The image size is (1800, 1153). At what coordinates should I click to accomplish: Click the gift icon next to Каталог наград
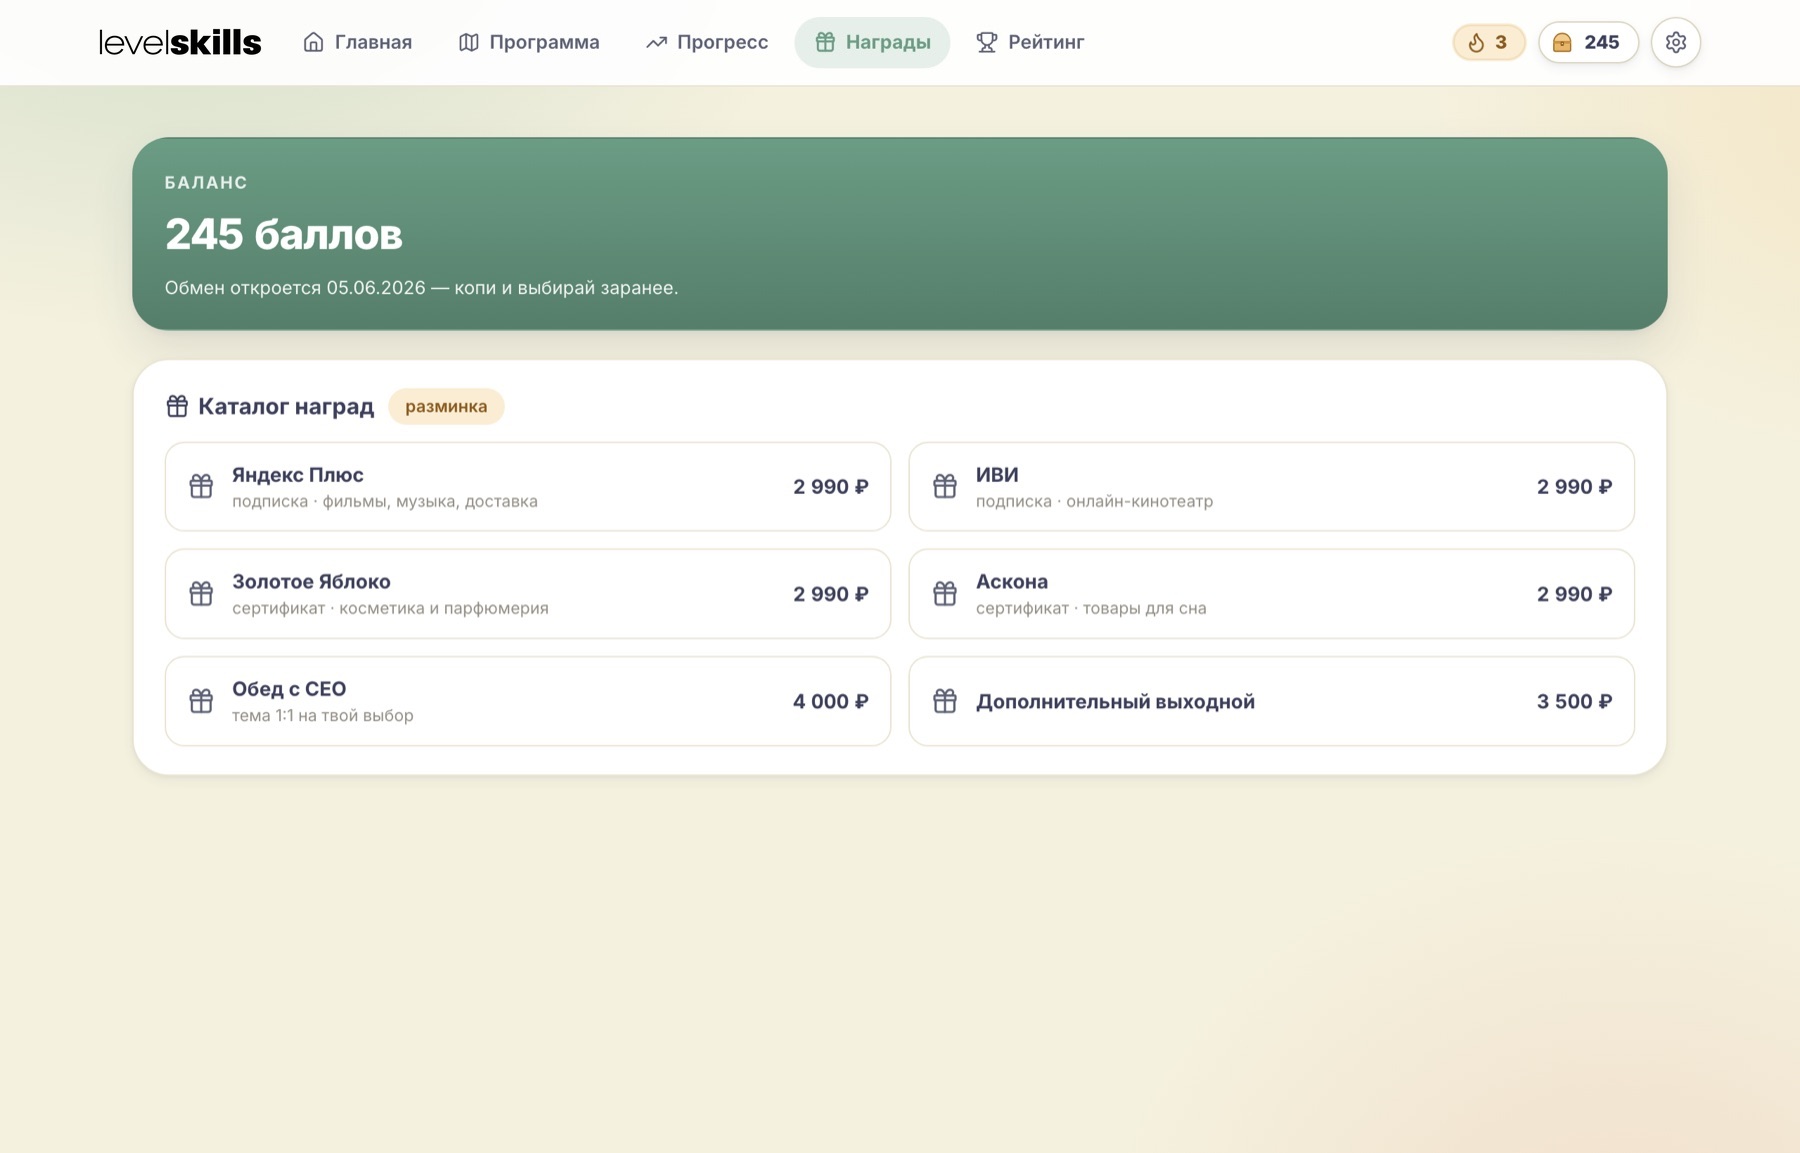177,406
